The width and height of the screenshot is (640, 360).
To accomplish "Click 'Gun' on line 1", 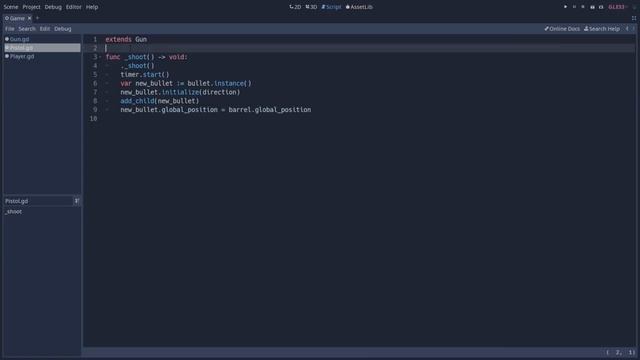I will pyautogui.click(x=141, y=40).
